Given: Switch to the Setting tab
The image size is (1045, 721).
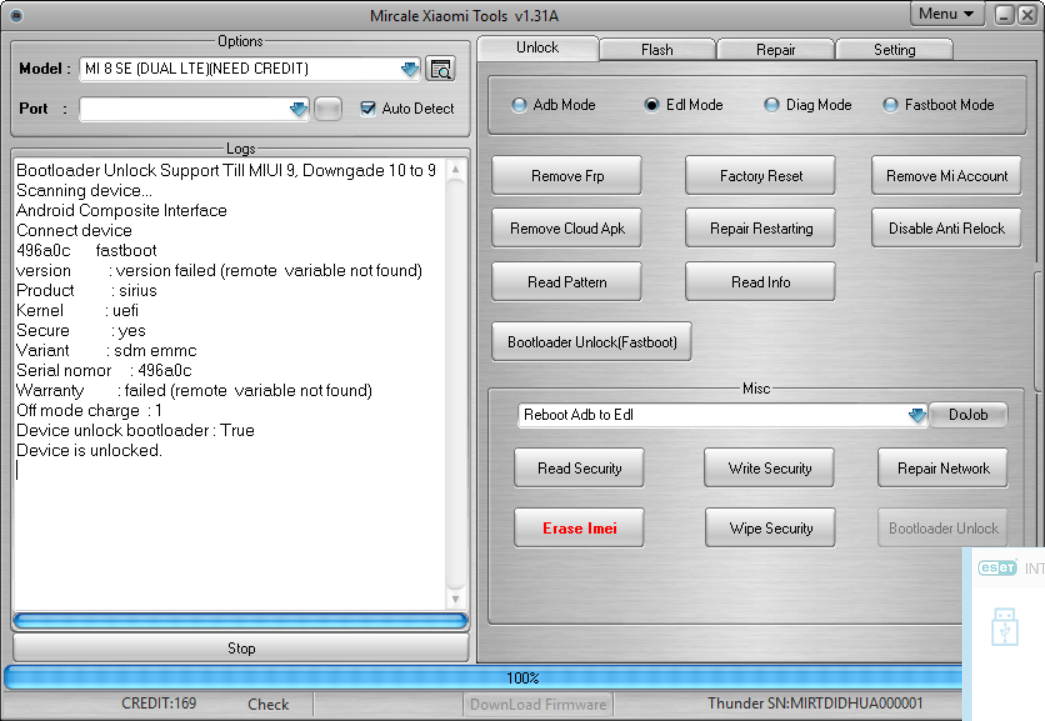Looking at the screenshot, I should click(894, 50).
